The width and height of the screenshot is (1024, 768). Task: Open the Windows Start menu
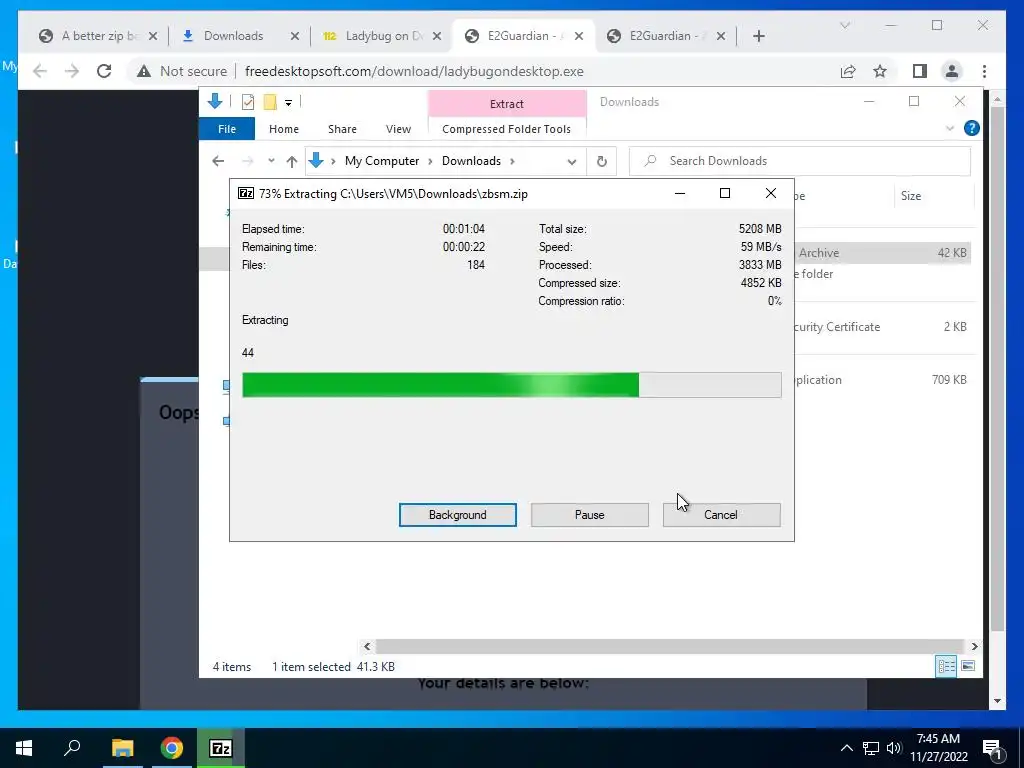coord(24,748)
